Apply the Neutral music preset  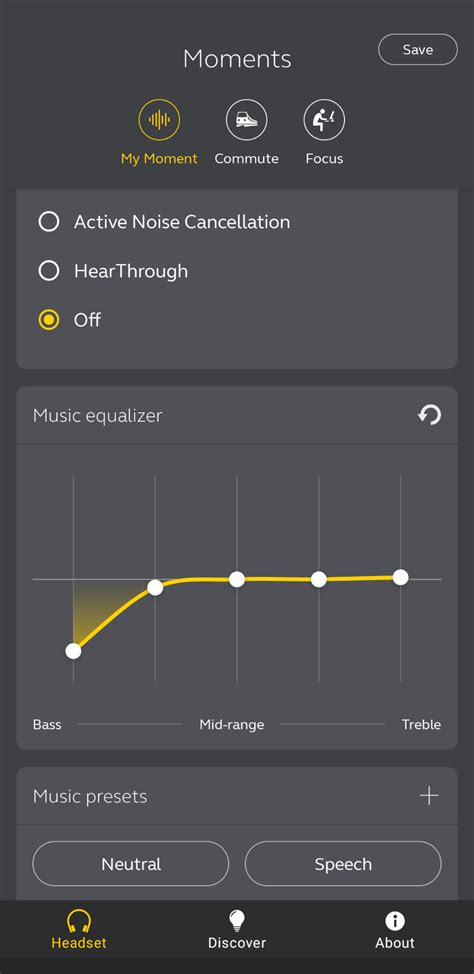(131, 863)
